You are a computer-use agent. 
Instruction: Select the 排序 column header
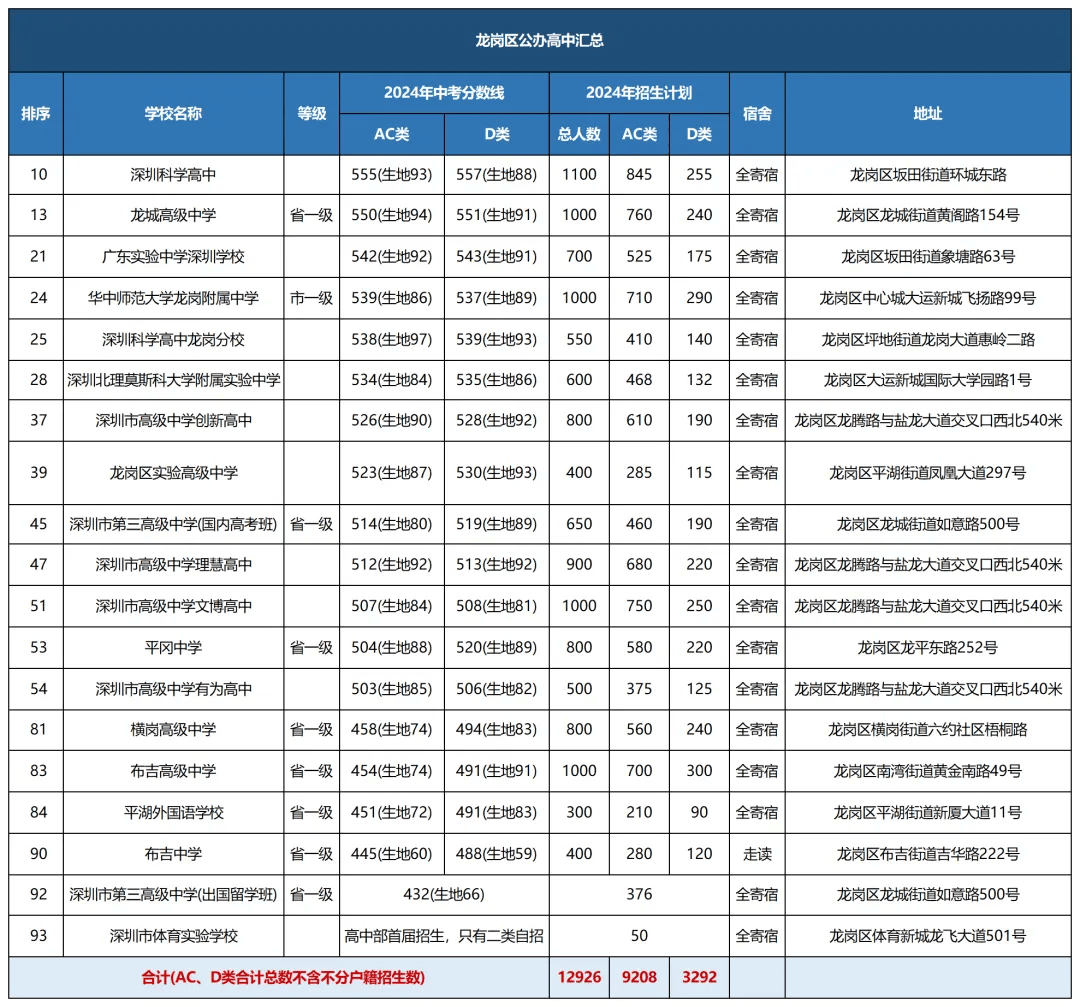coord(36,114)
